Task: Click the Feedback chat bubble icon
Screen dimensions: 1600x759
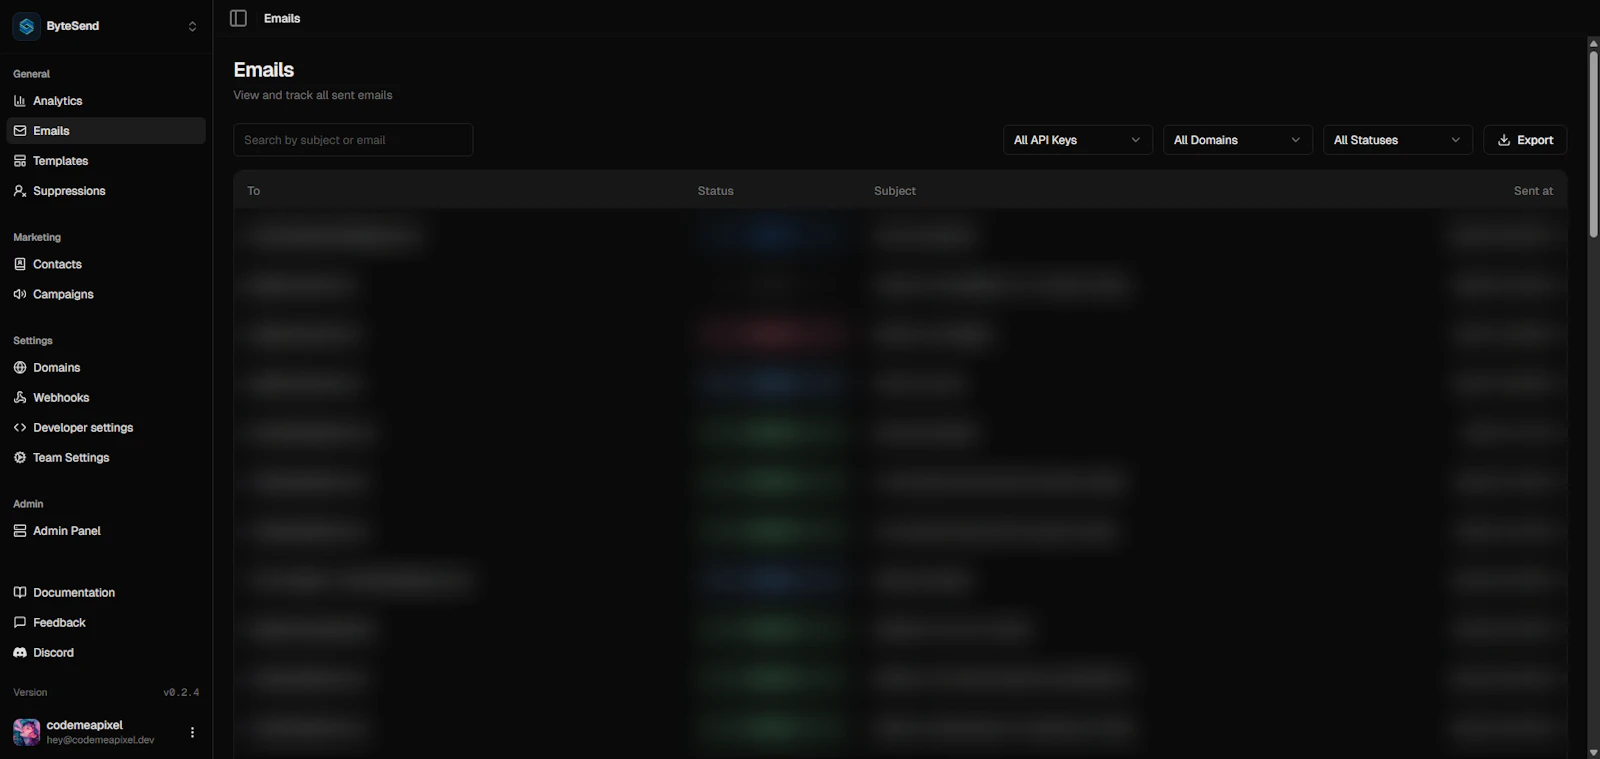Action: (20, 623)
